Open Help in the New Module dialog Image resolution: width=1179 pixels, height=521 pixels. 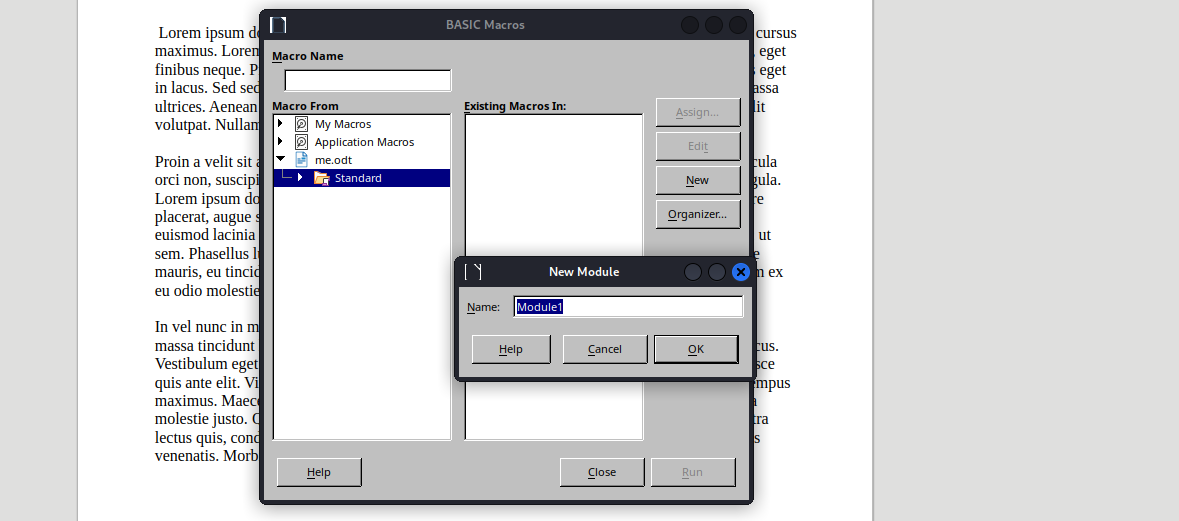(x=511, y=349)
